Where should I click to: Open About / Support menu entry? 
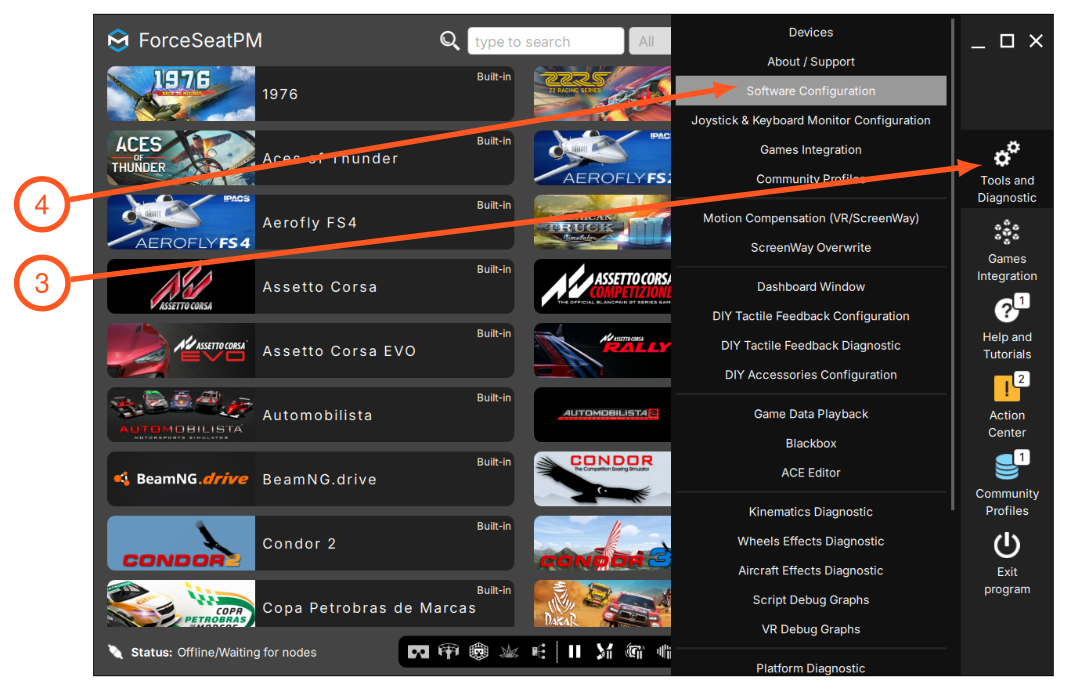(811, 61)
